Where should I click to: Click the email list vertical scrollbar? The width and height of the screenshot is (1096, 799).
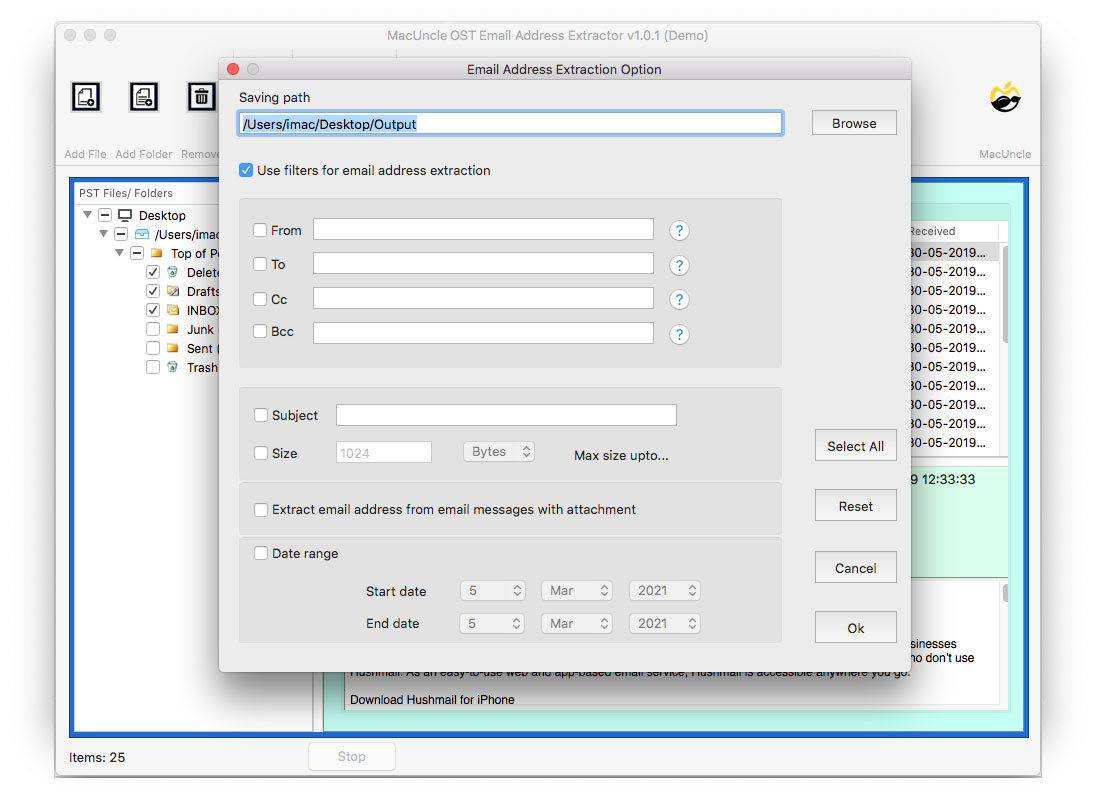pos(1004,294)
